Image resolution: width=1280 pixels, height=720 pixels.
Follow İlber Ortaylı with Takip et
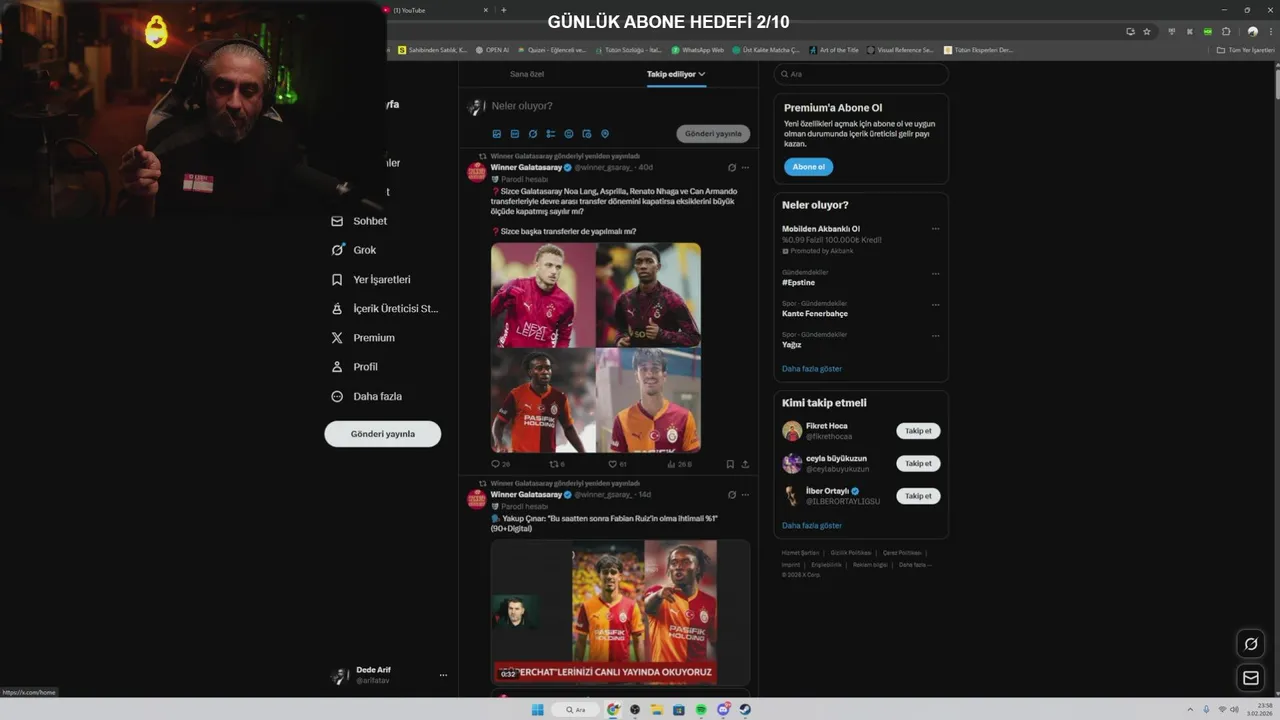click(918, 496)
